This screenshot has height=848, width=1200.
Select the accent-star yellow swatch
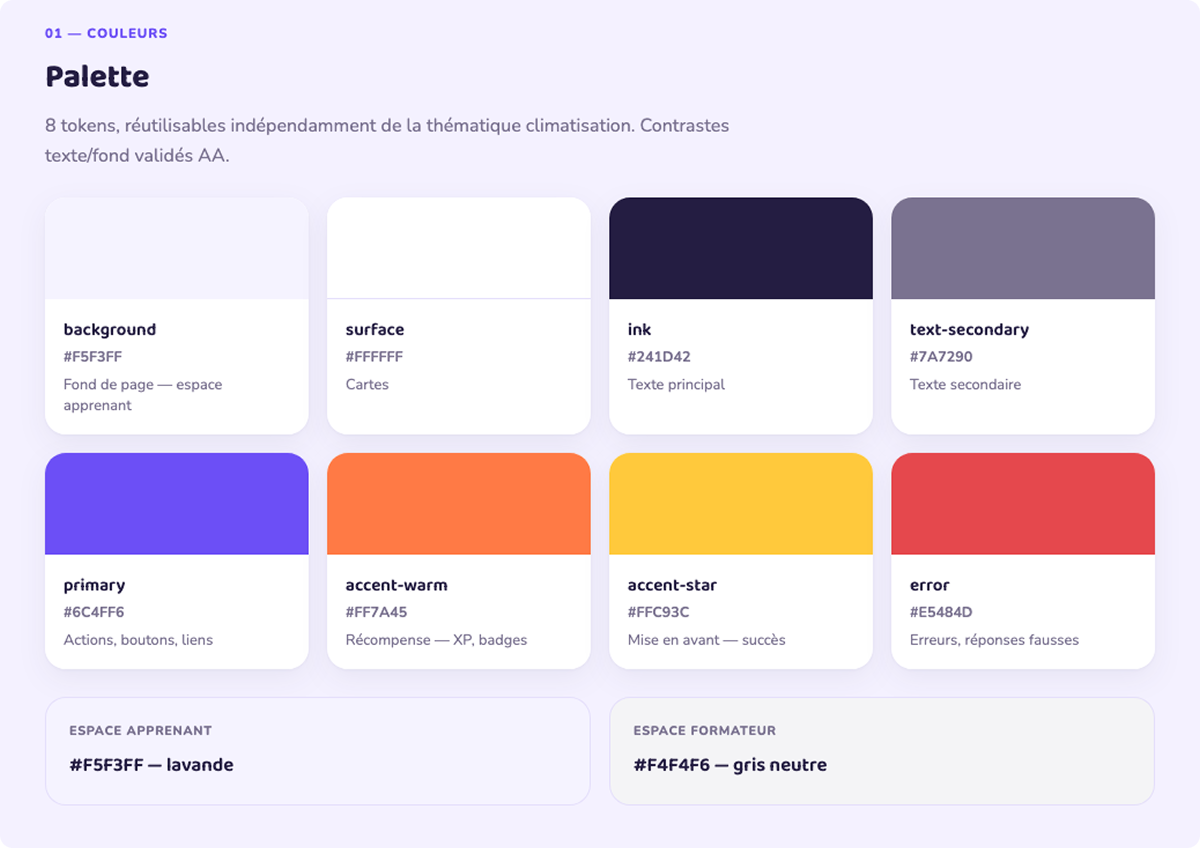(741, 504)
